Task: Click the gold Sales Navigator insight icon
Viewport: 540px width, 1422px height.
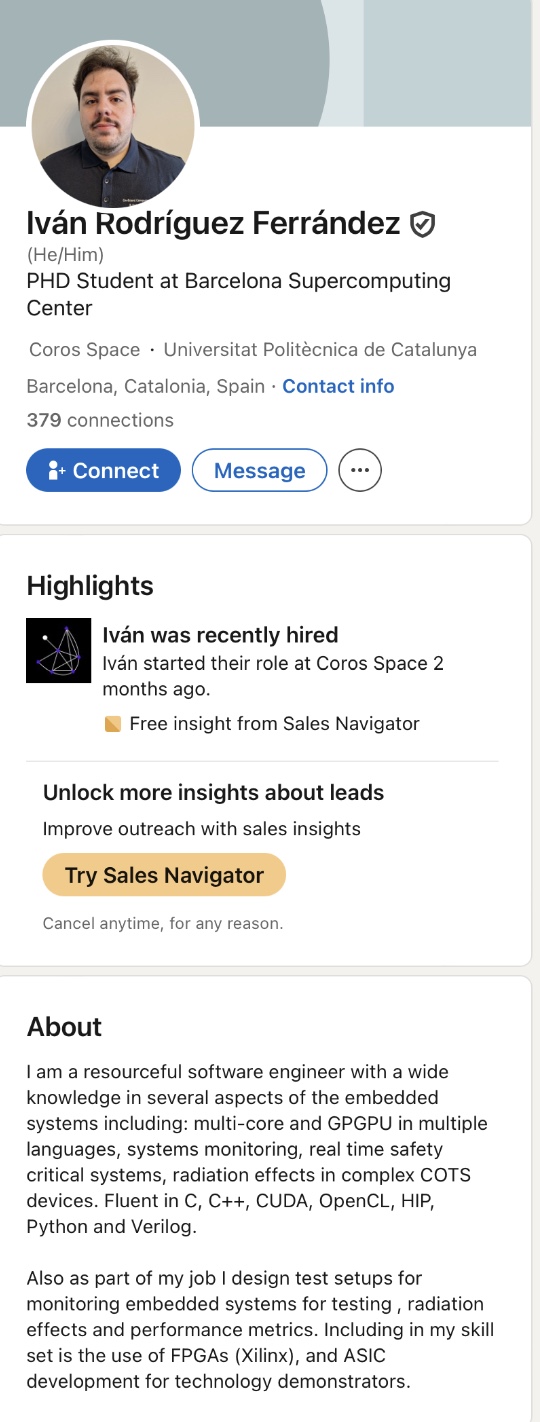Action: tap(113, 723)
